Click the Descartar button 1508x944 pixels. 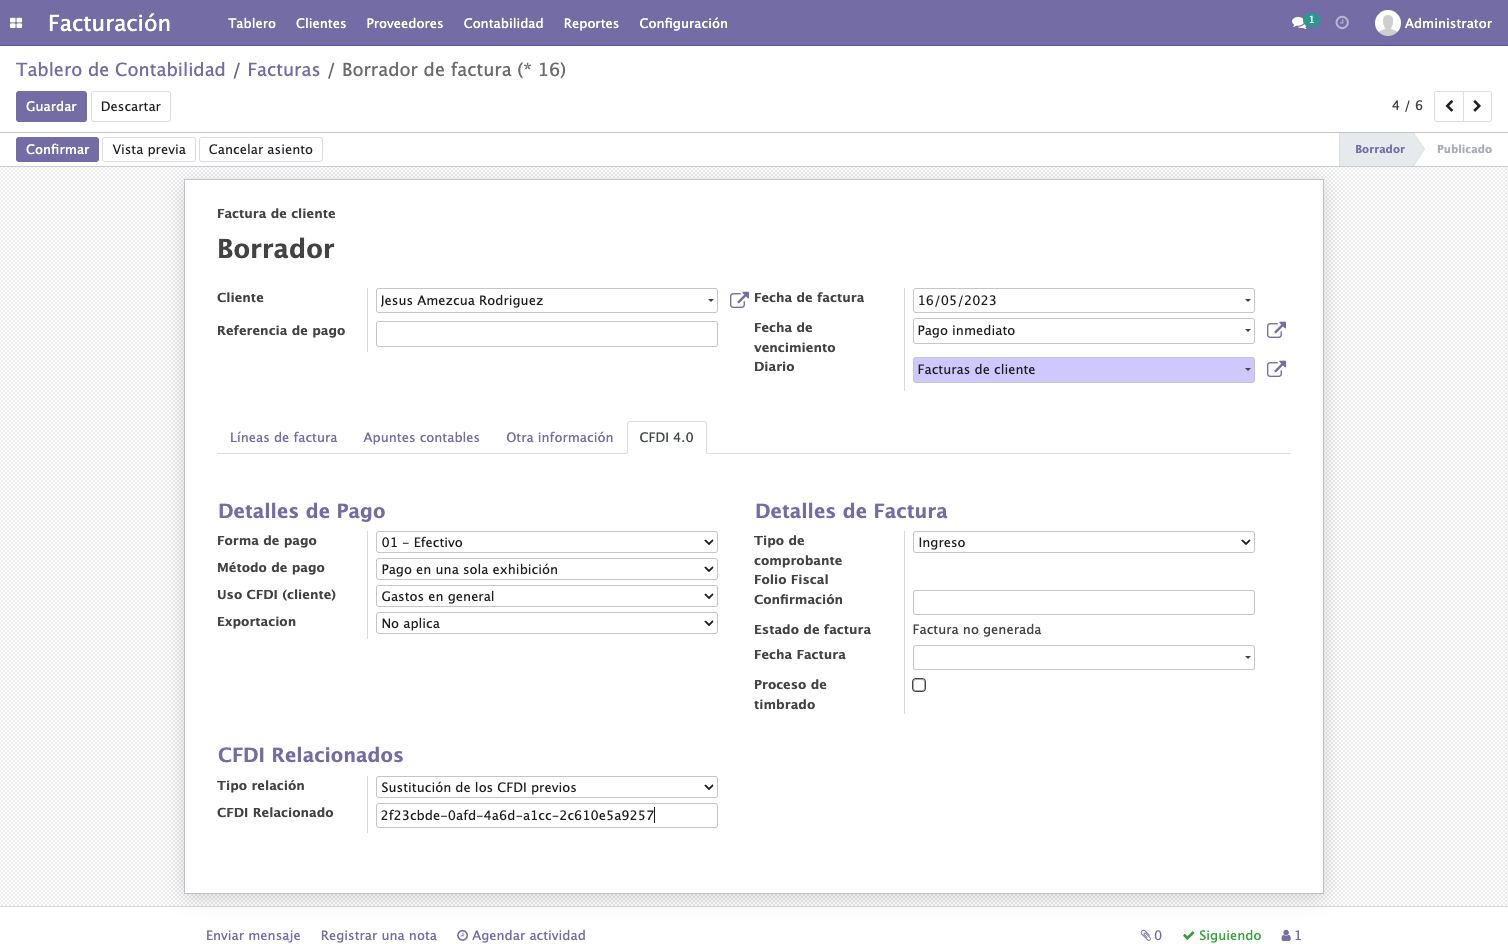(131, 106)
